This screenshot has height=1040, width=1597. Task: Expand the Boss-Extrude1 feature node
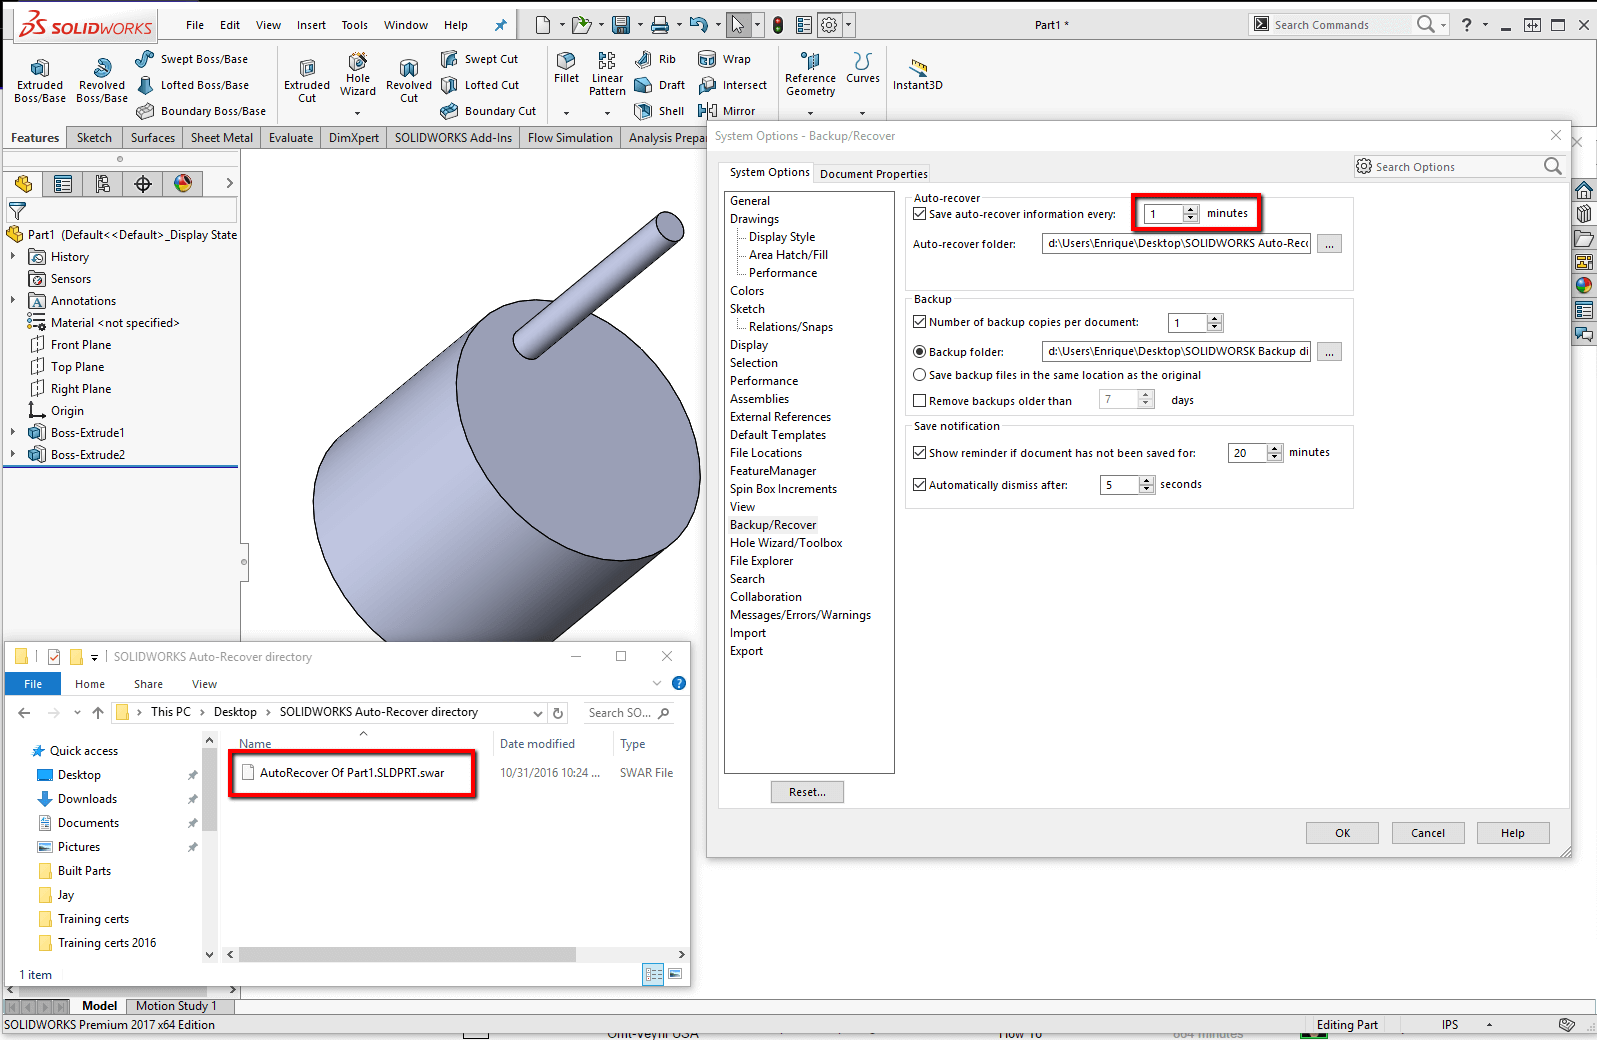13,433
